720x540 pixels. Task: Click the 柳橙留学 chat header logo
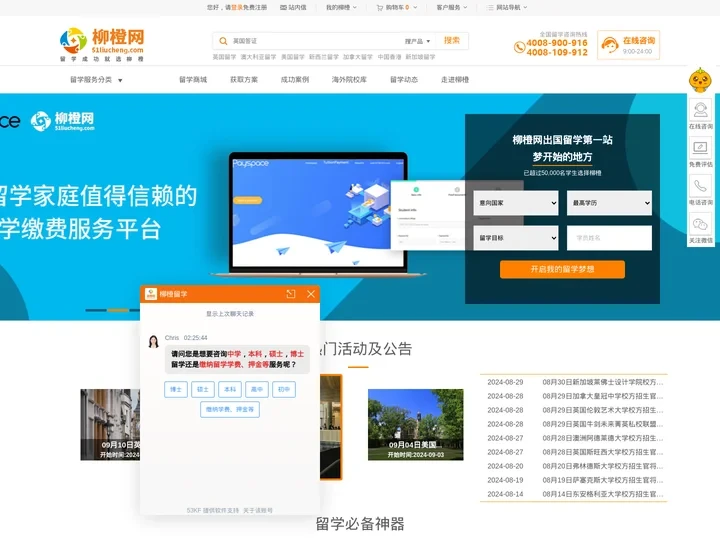tap(151, 294)
